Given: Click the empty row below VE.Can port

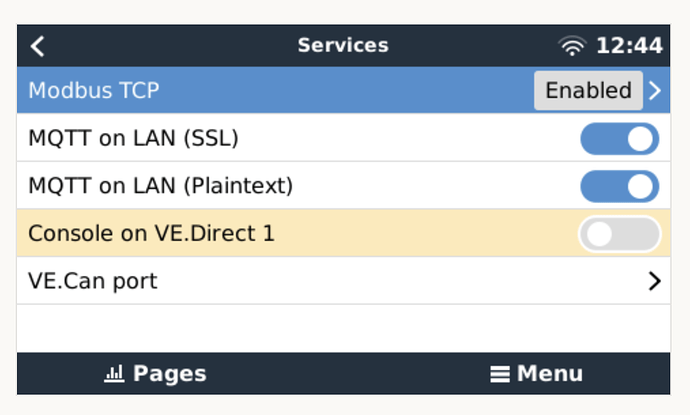Looking at the screenshot, I should point(343,328).
